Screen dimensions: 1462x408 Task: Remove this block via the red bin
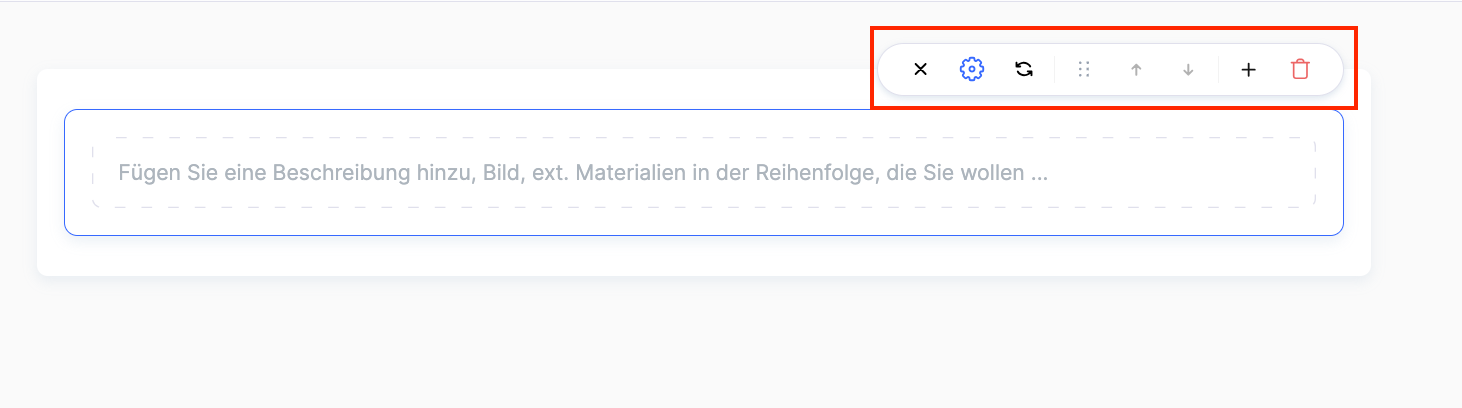click(1300, 70)
